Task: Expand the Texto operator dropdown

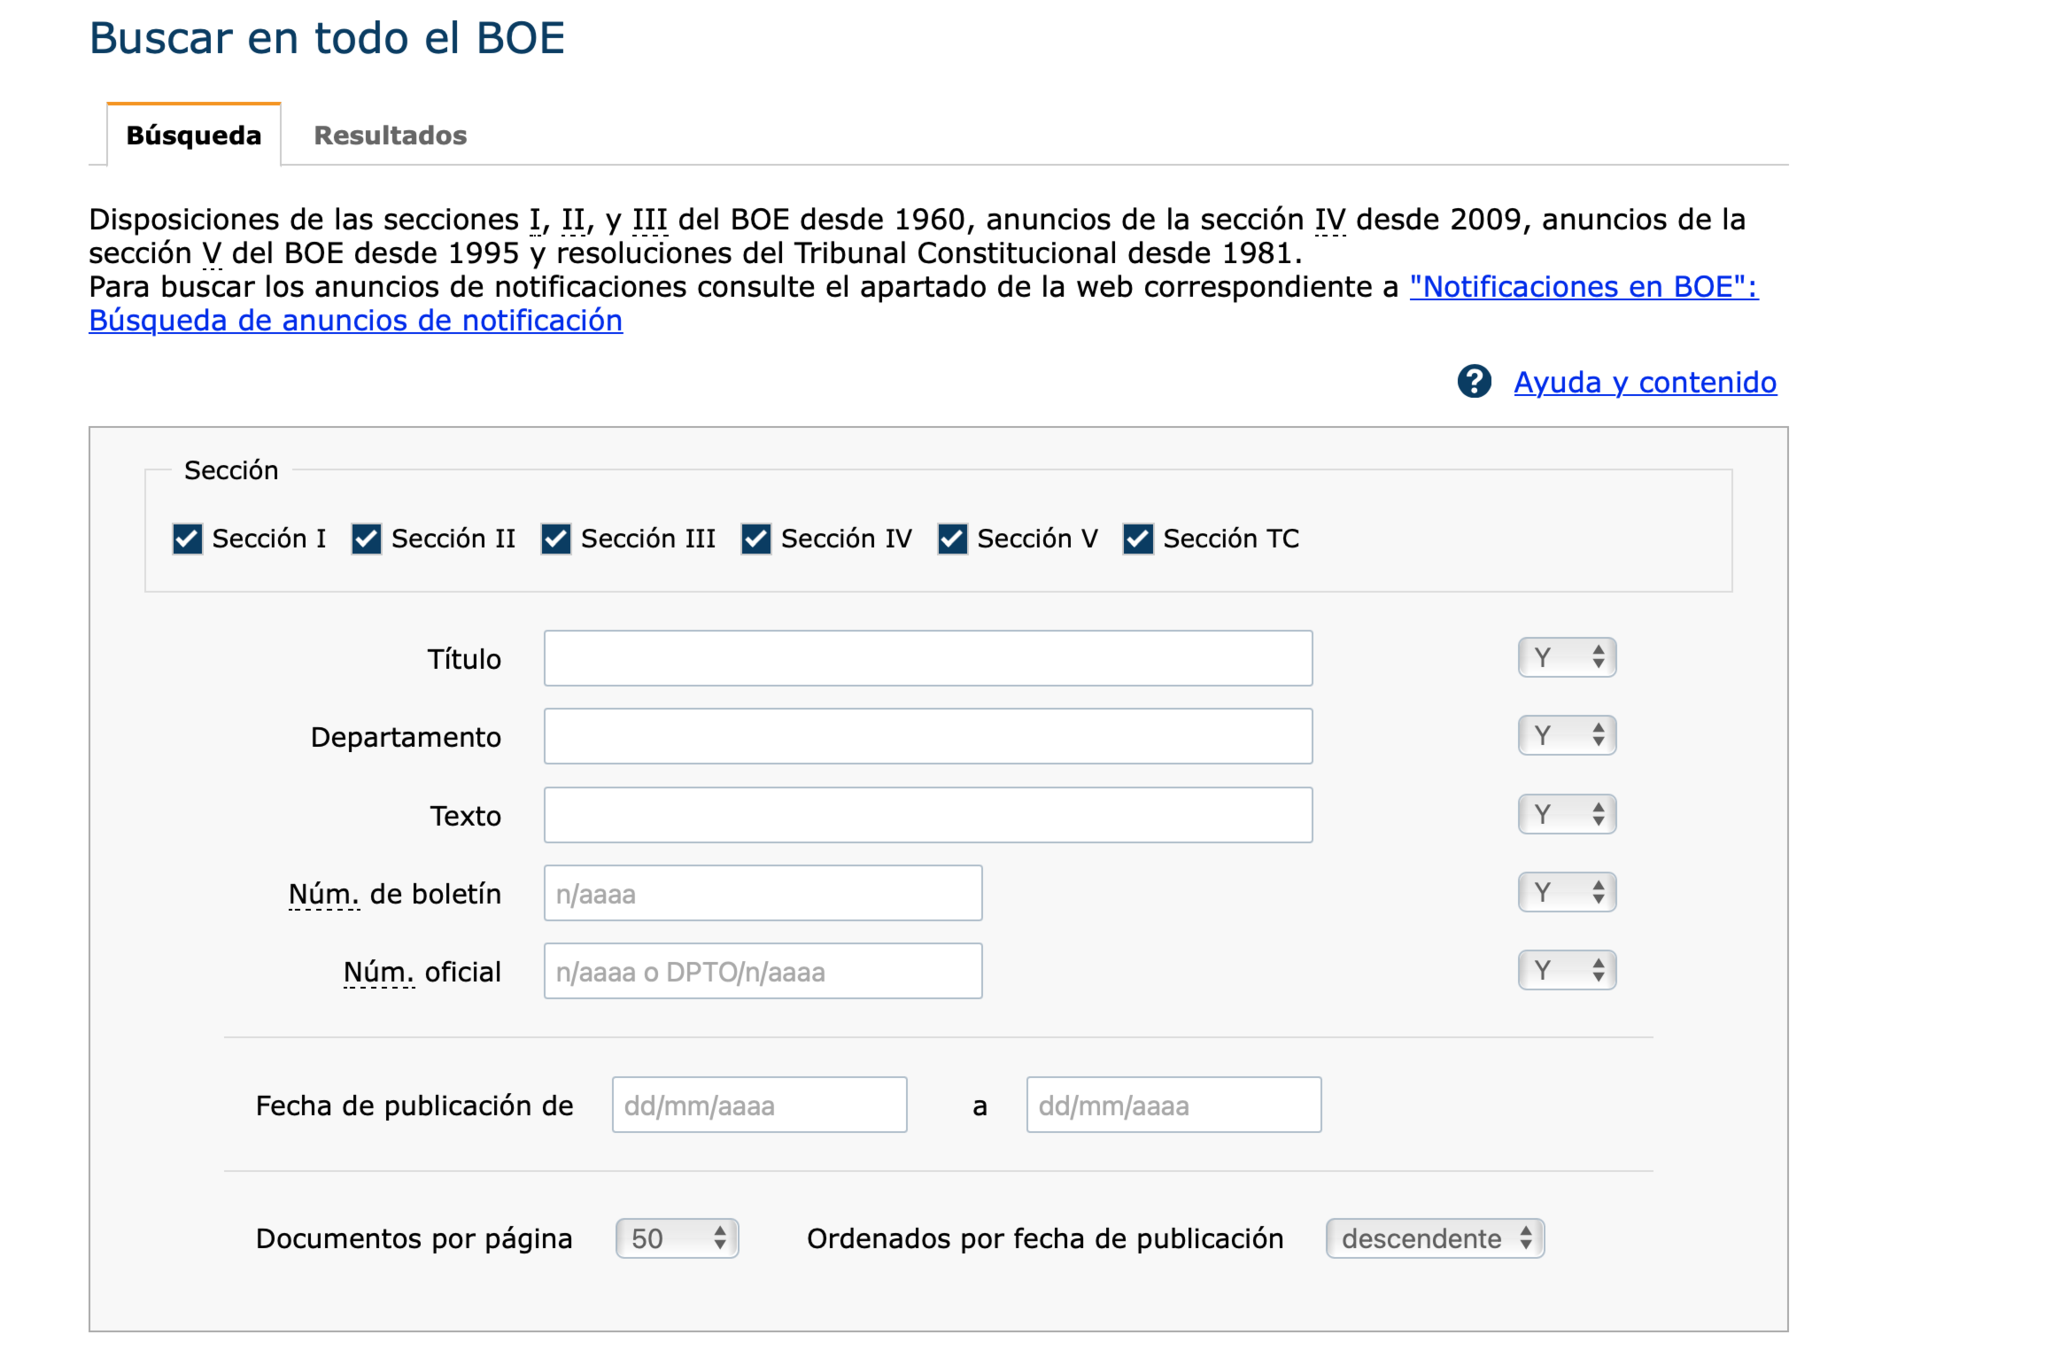Action: [x=1566, y=814]
